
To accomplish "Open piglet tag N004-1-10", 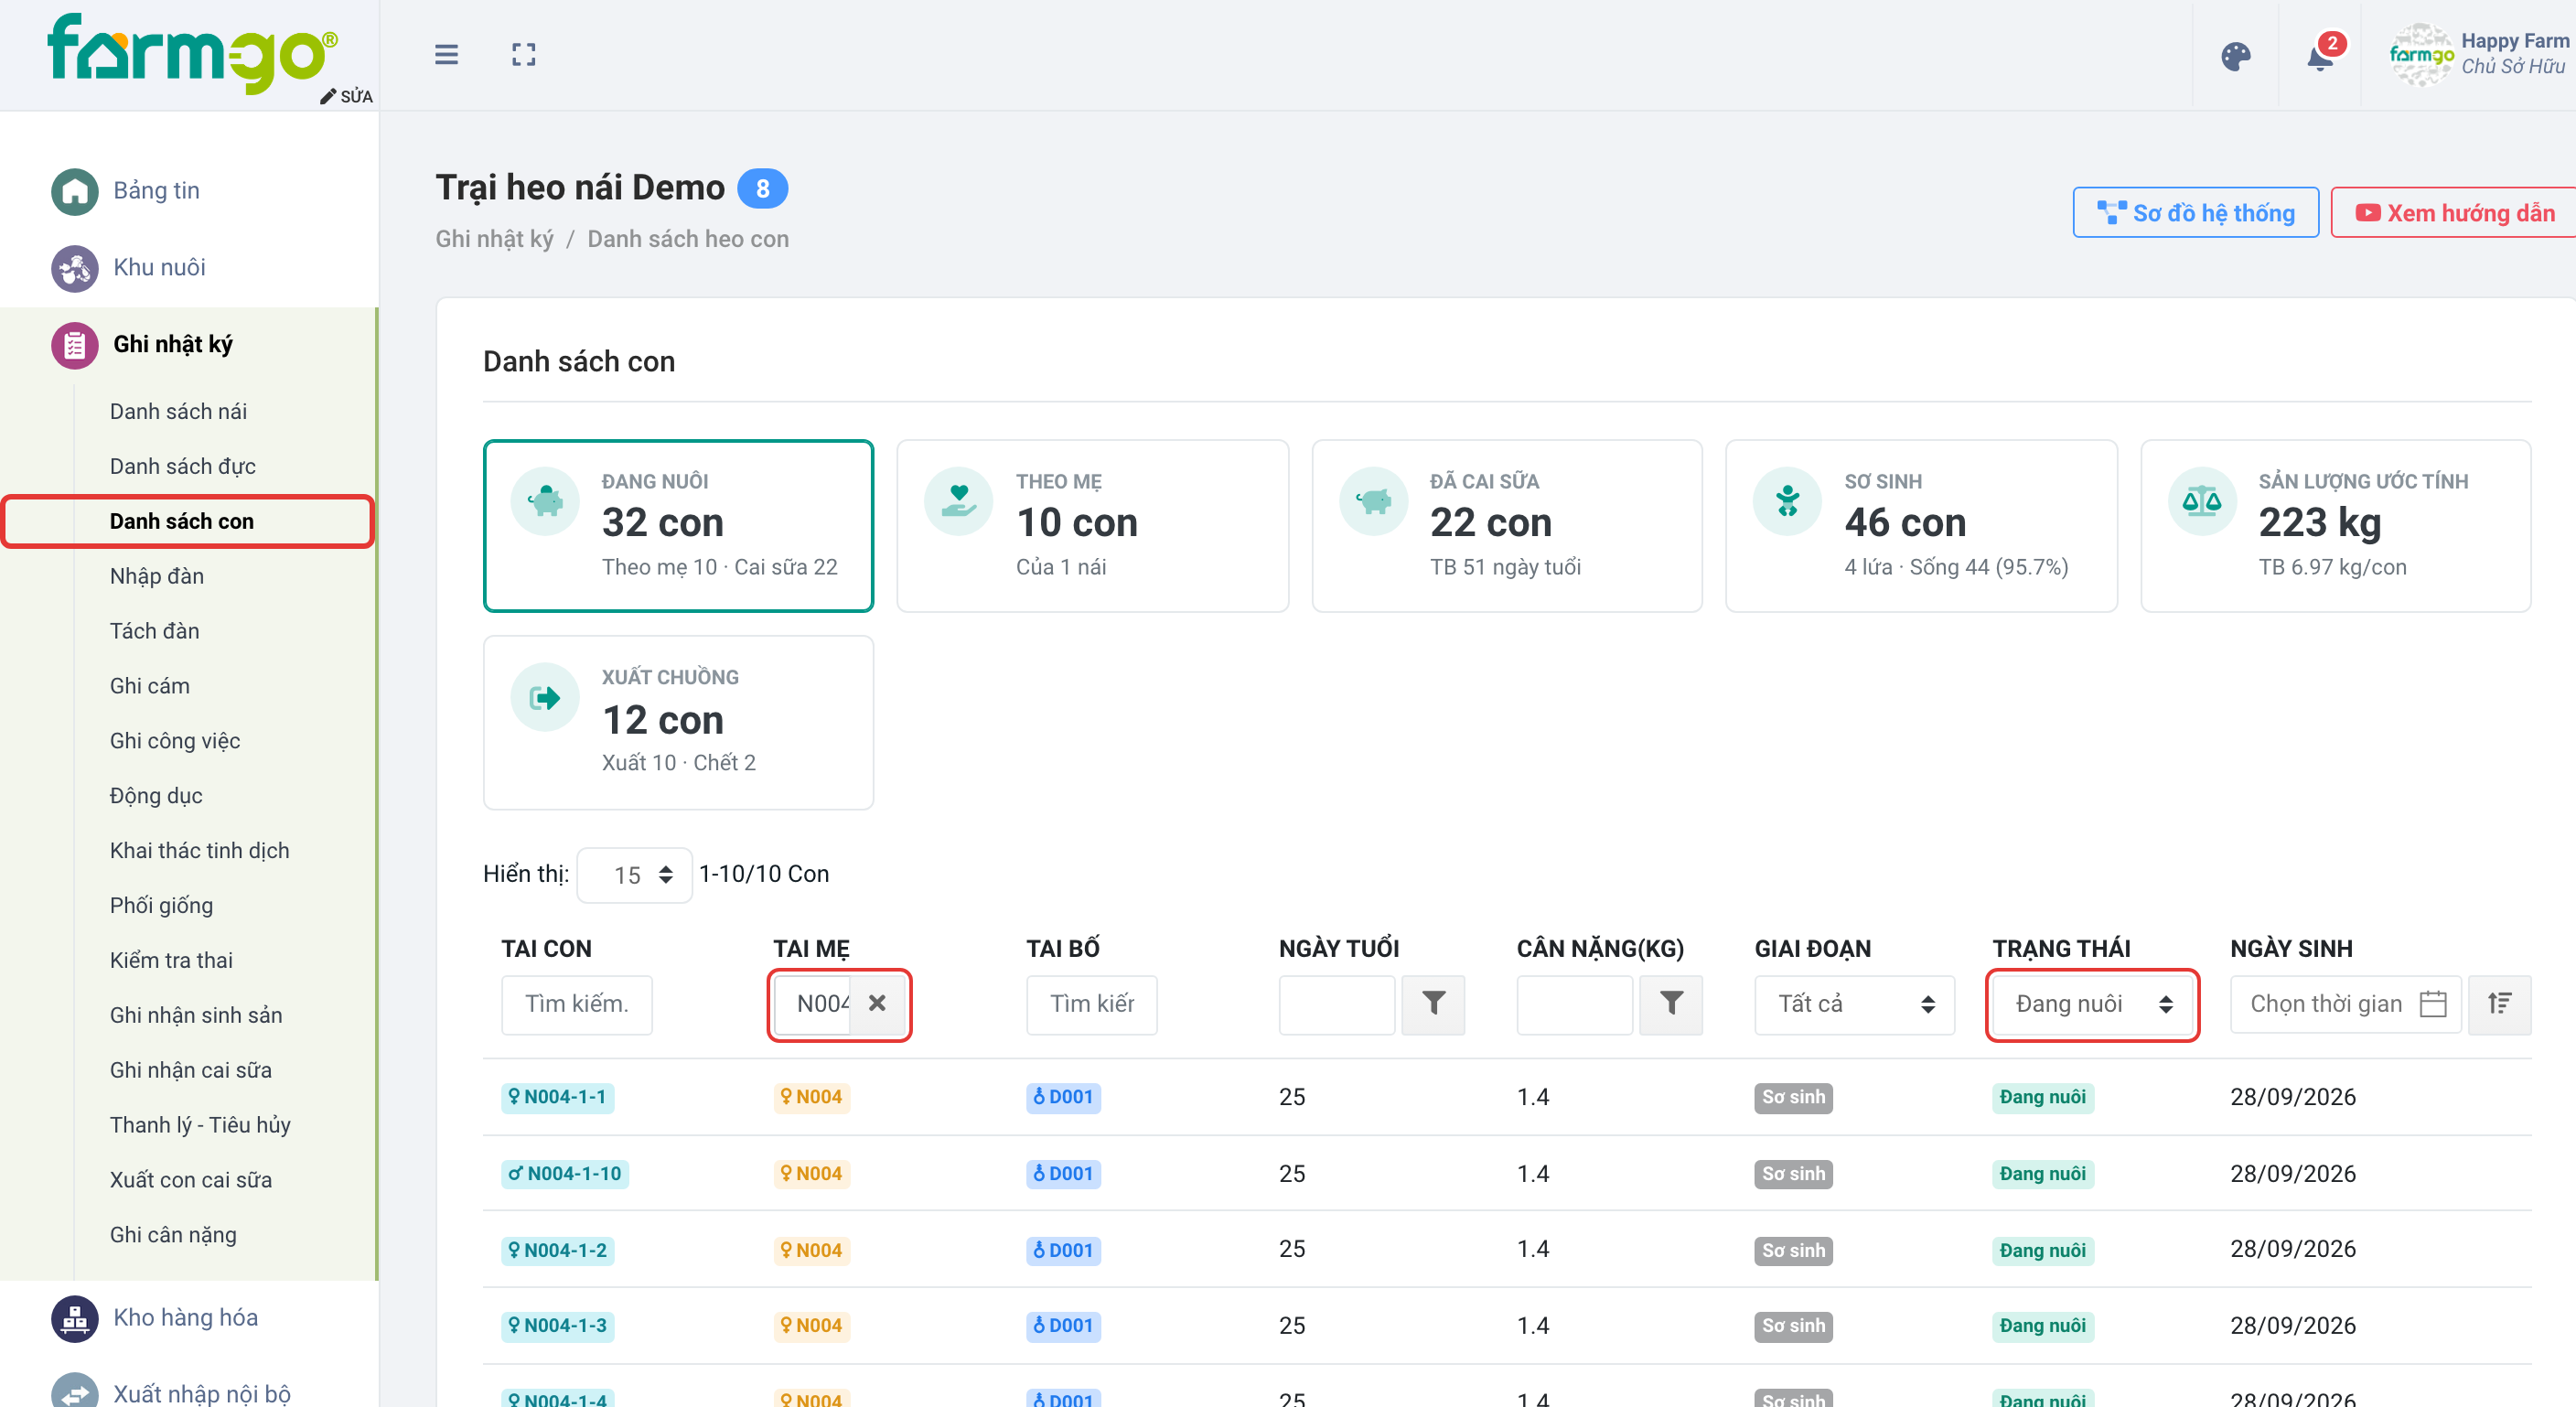I will click(x=564, y=1174).
